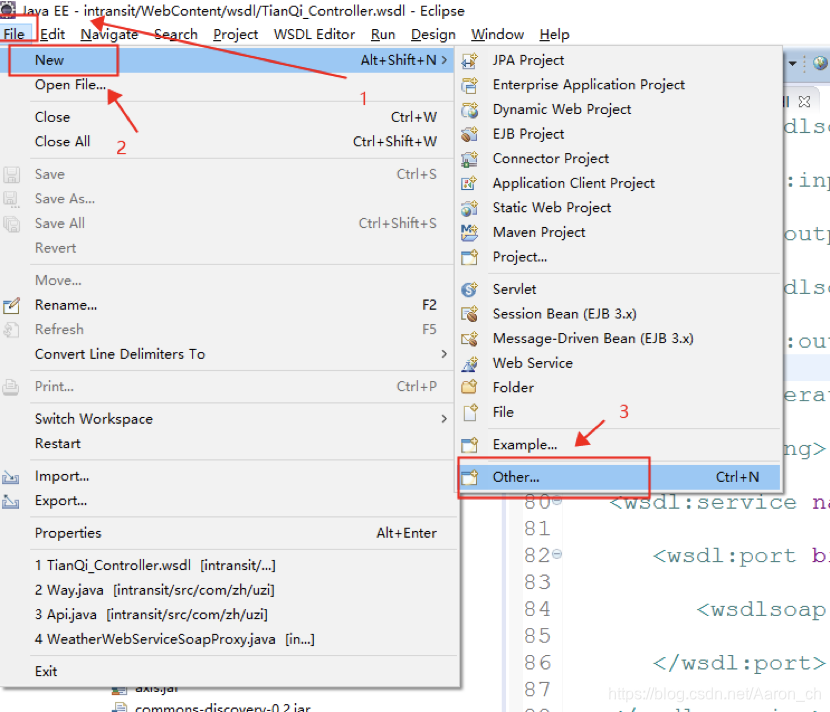Open the Help menu

pyautogui.click(x=554, y=34)
